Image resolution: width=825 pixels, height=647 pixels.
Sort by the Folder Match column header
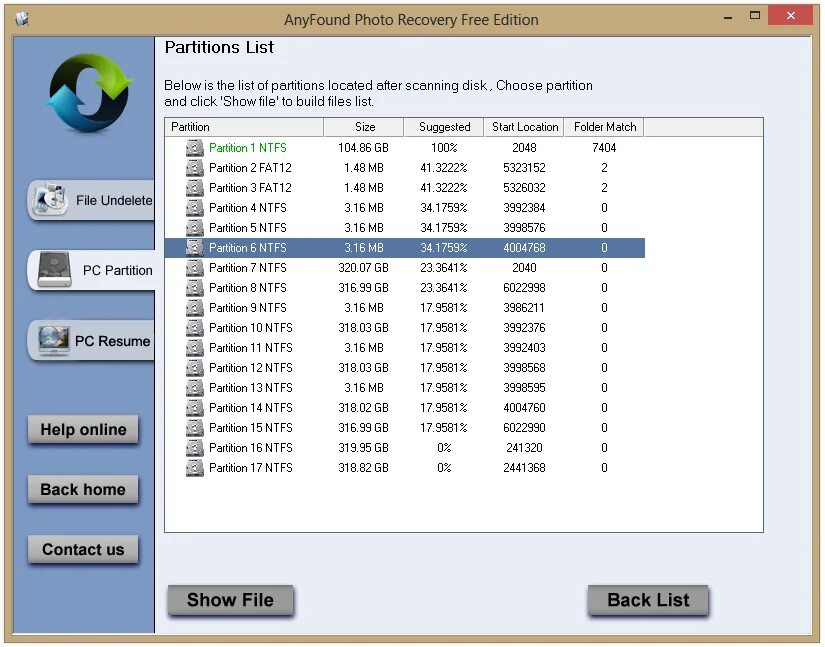(x=605, y=127)
